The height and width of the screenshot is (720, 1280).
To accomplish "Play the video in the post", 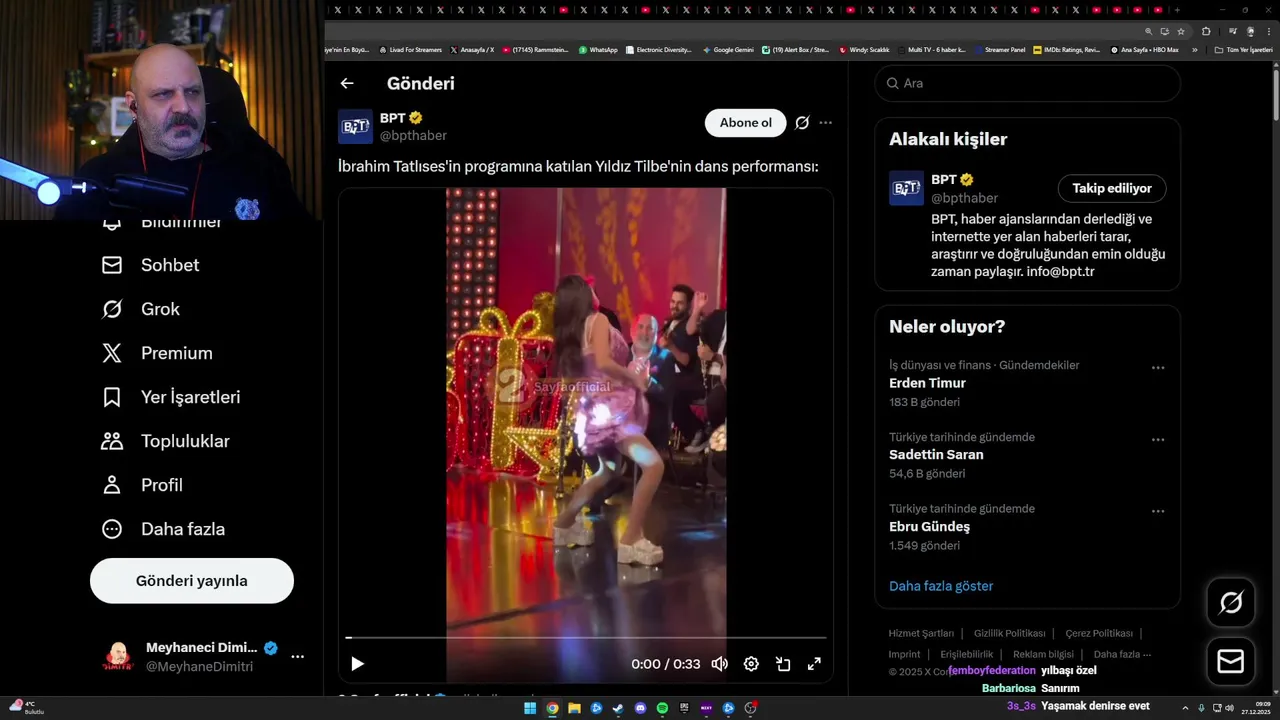I will (x=357, y=664).
